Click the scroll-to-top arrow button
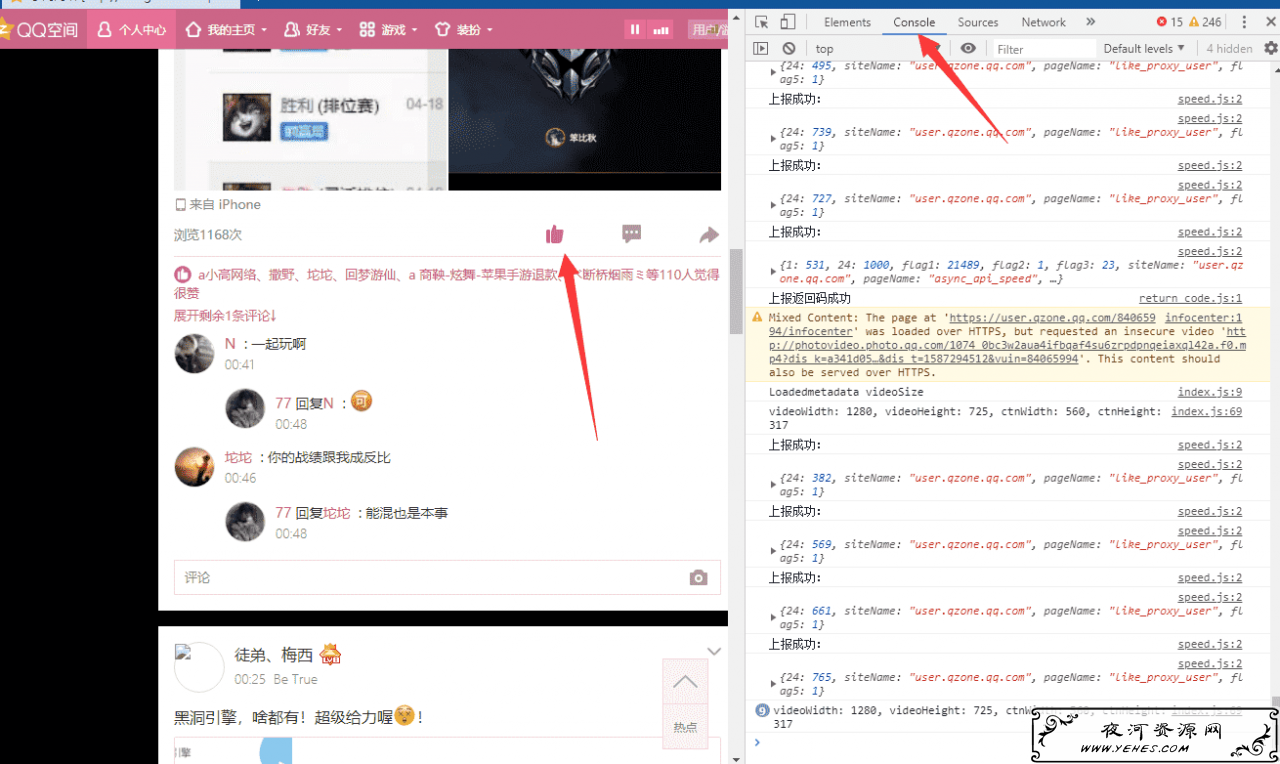1280x764 pixels. tap(685, 682)
